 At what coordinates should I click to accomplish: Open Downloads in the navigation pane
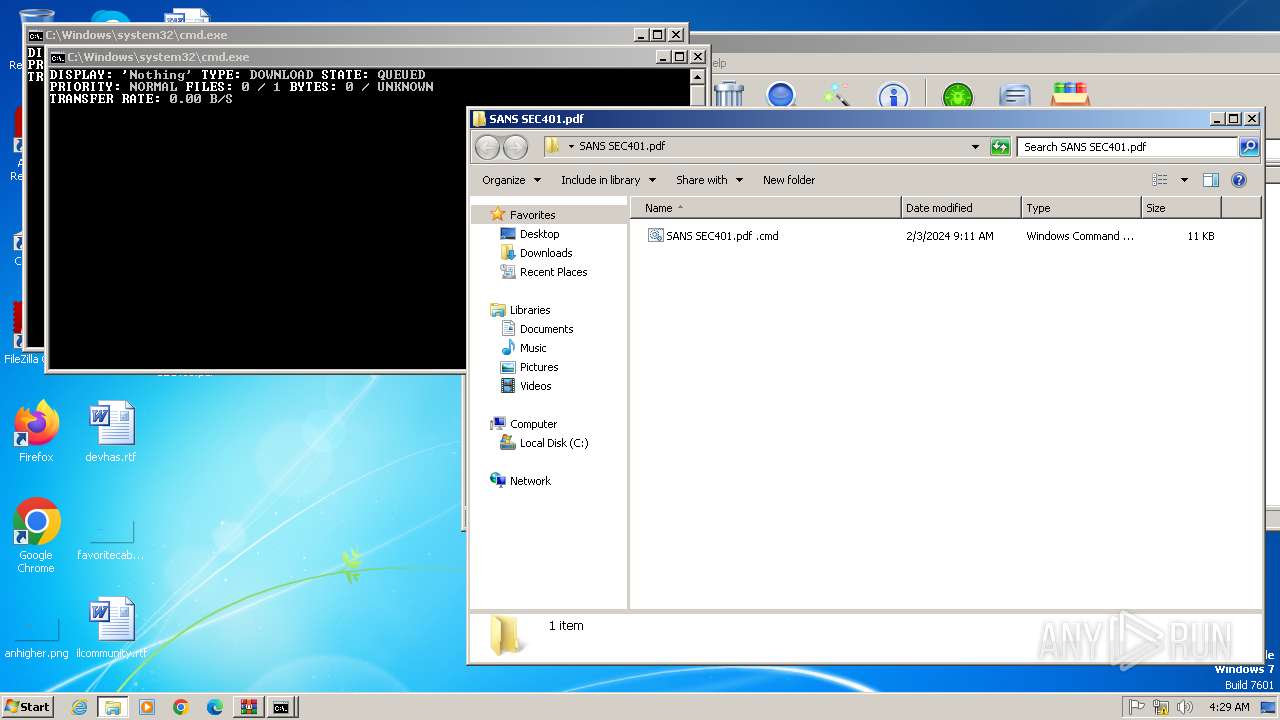pyautogui.click(x=546, y=253)
